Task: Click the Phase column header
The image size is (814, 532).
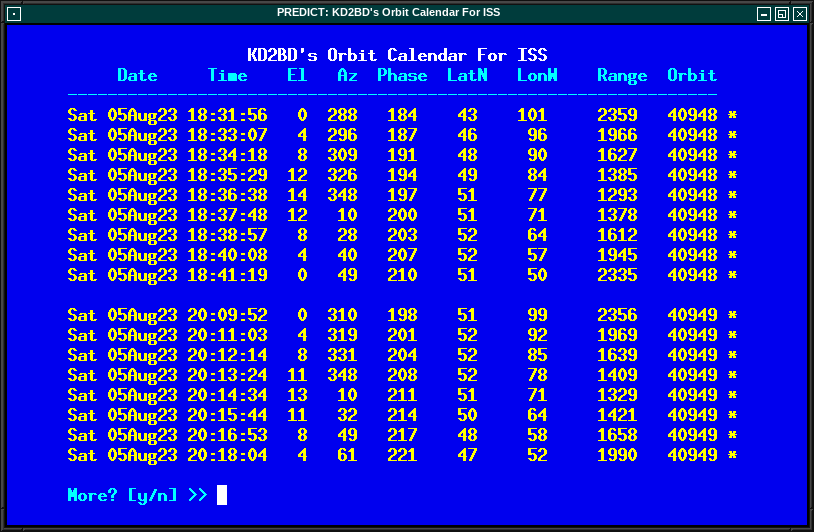Action: tap(402, 75)
